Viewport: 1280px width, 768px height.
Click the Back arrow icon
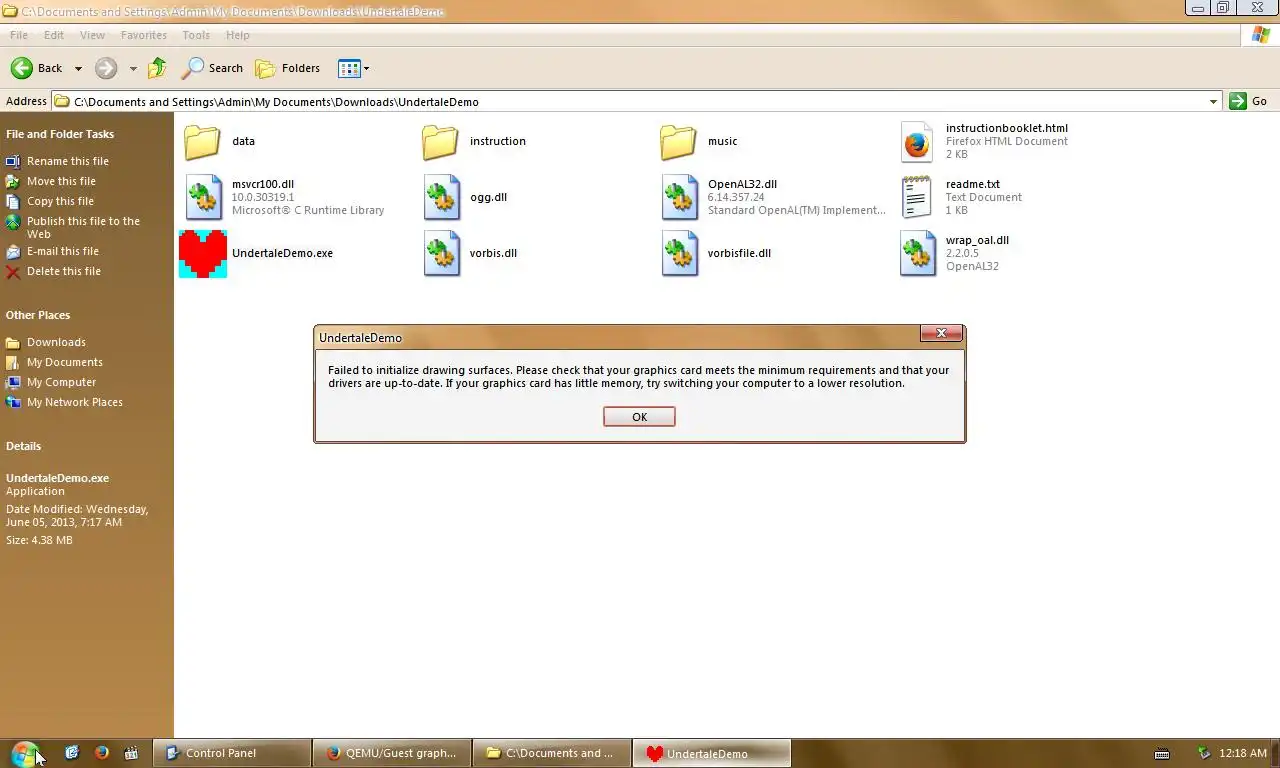22,68
